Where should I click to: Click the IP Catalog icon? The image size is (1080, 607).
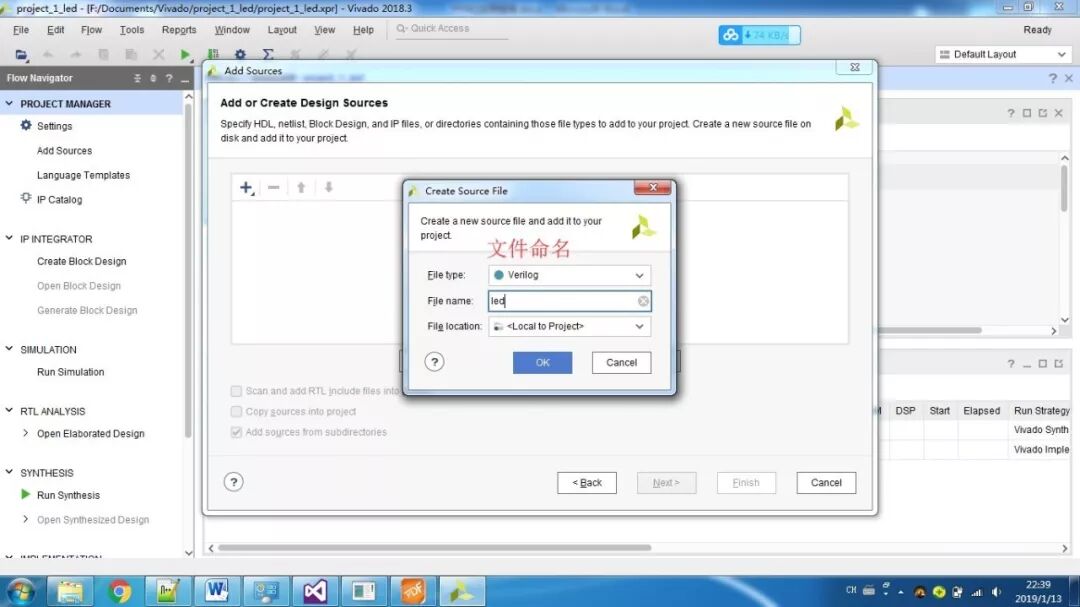click(x=26, y=198)
